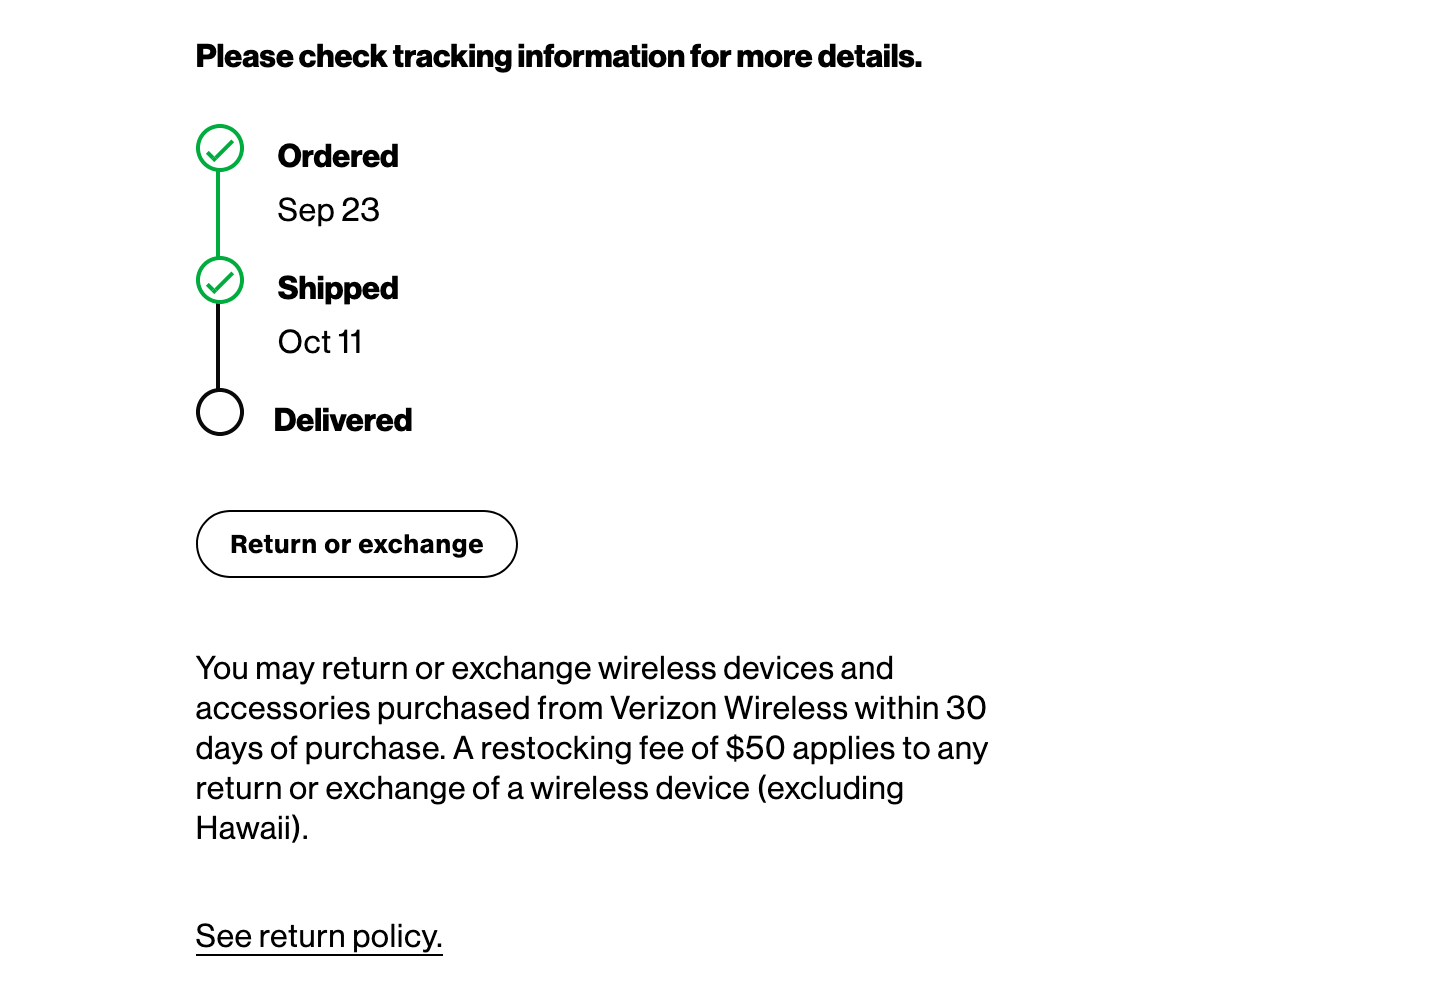
Task: Click the "Please check tracking information" heading
Action: click(558, 57)
